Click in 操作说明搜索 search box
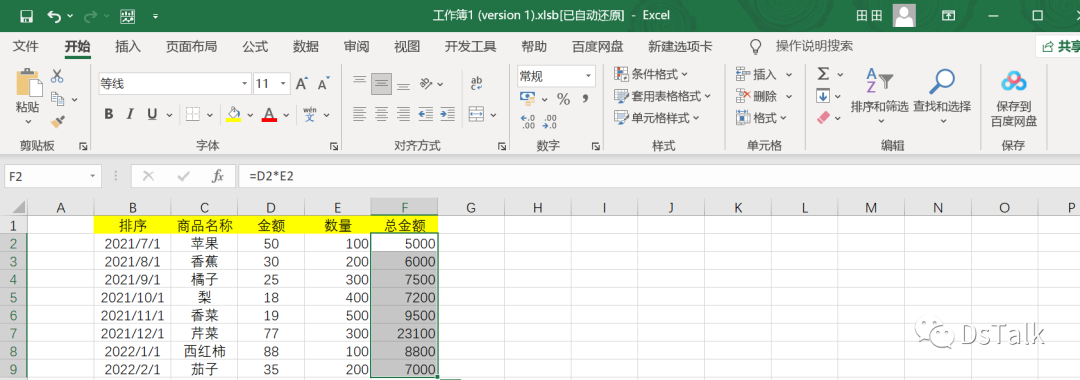This screenshot has height=380, width=1080. (814, 47)
